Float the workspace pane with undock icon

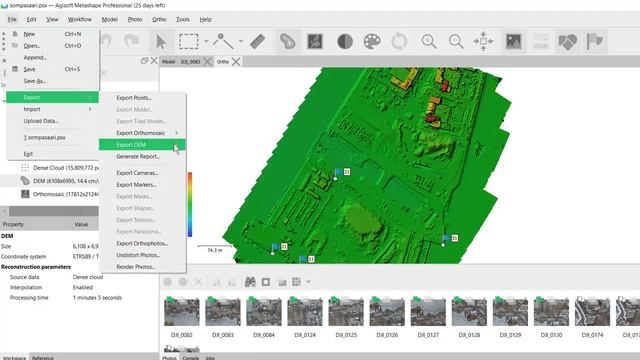(x=144, y=61)
